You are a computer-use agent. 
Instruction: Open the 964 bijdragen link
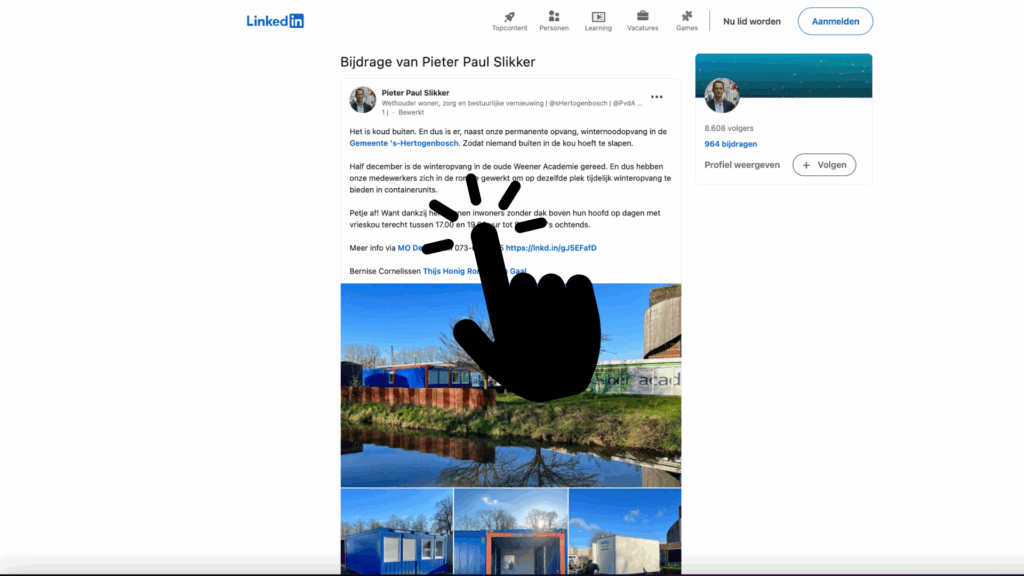[730, 144]
